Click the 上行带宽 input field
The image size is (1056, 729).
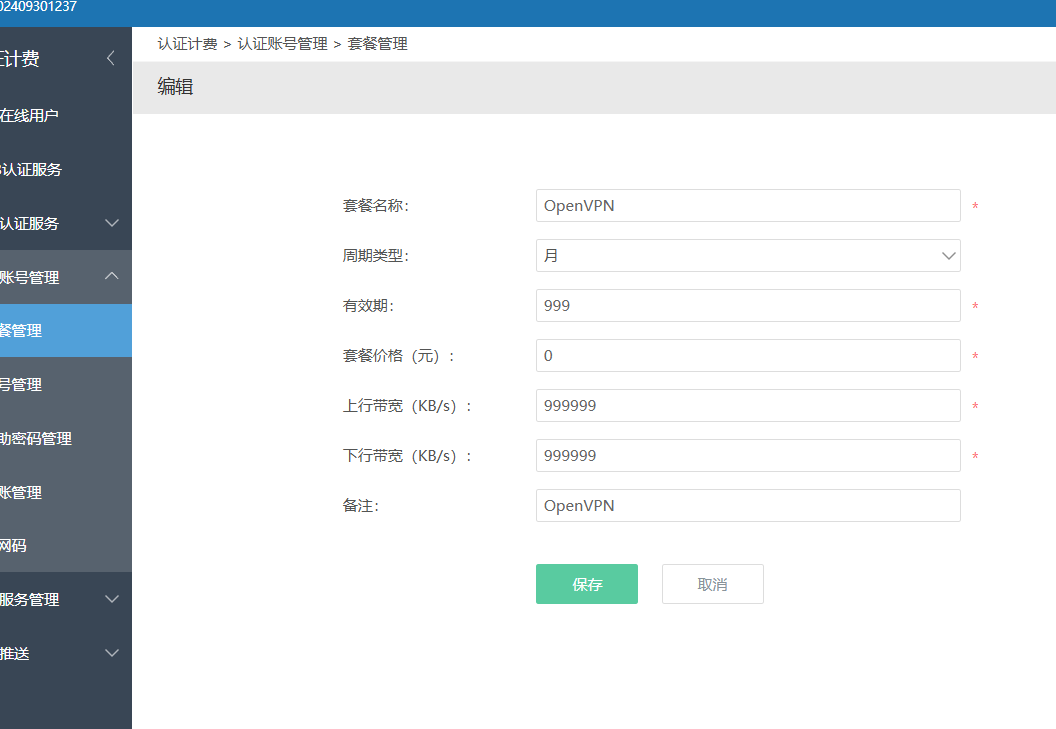click(x=748, y=406)
